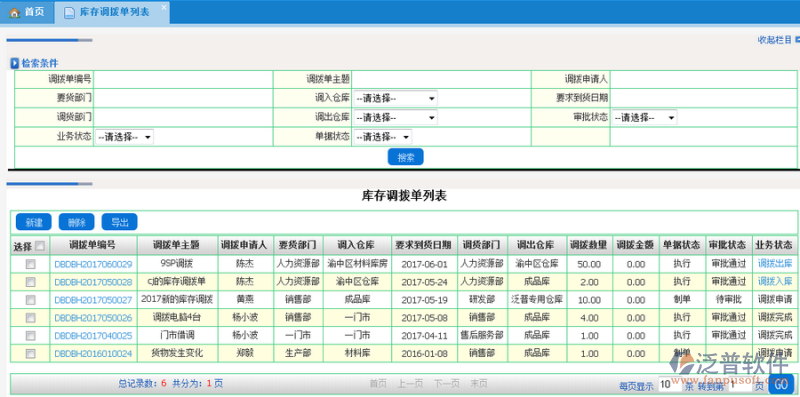Click the 要货部门 input field

[183, 98]
